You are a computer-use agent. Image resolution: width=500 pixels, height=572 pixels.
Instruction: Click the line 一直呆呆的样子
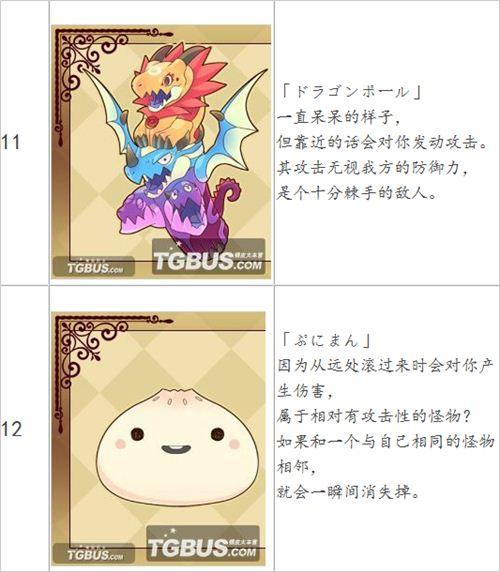(339, 117)
